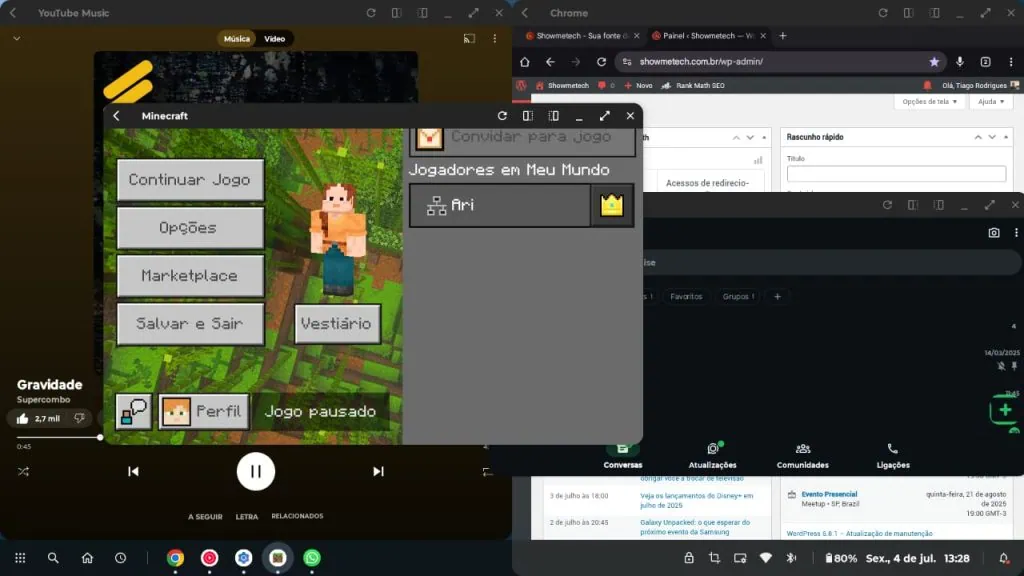Viewport: 1024px width, 576px height.
Task: Open the Comunidades tab in WhatsApp
Action: point(802,456)
